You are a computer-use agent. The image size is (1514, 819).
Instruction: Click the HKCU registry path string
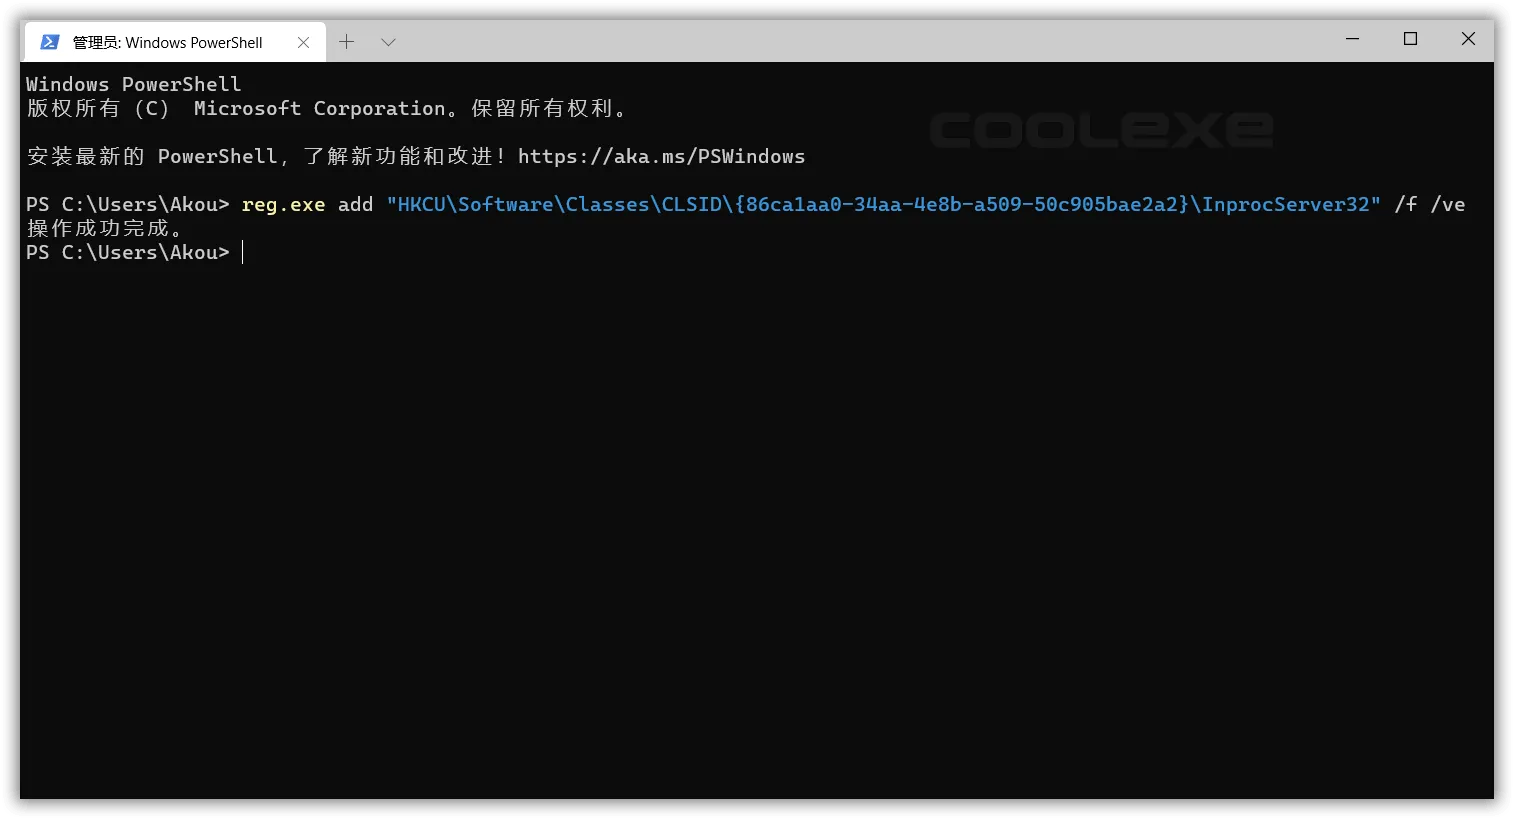click(x=883, y=205)
